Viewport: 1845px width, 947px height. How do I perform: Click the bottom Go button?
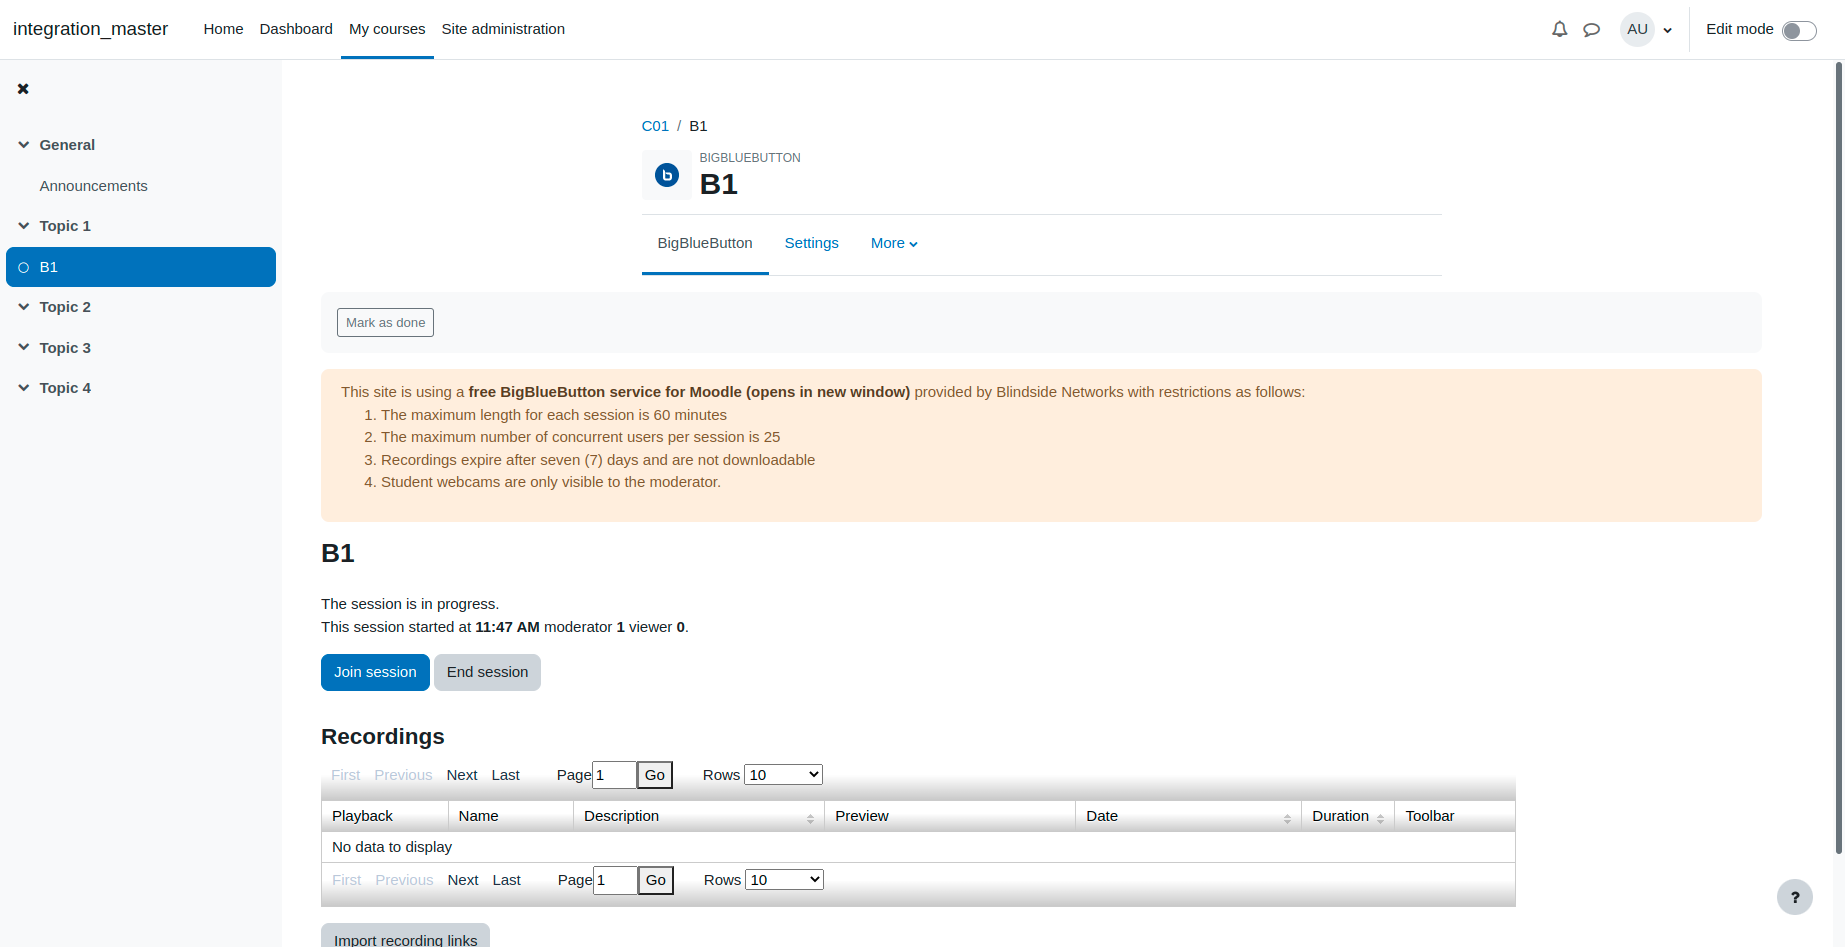tap(656, 880)
